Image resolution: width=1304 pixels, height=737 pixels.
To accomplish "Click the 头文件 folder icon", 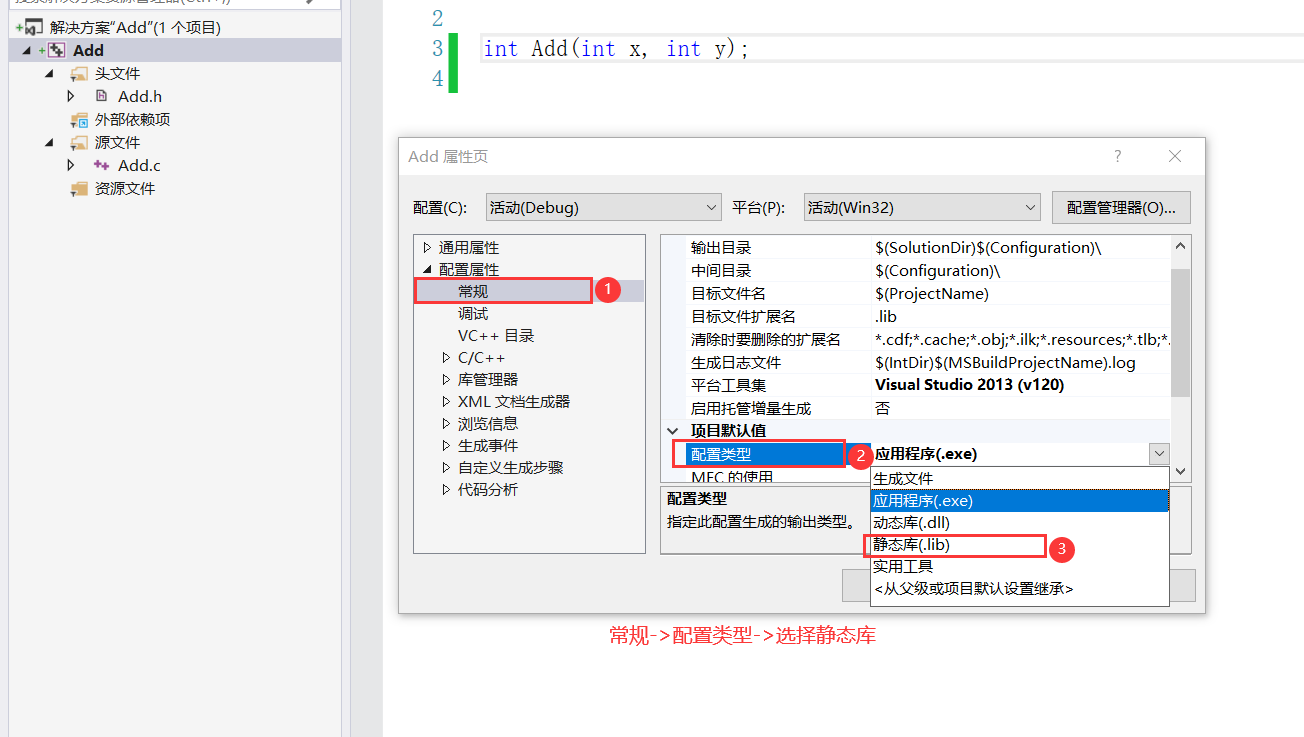I will [79, 74].
